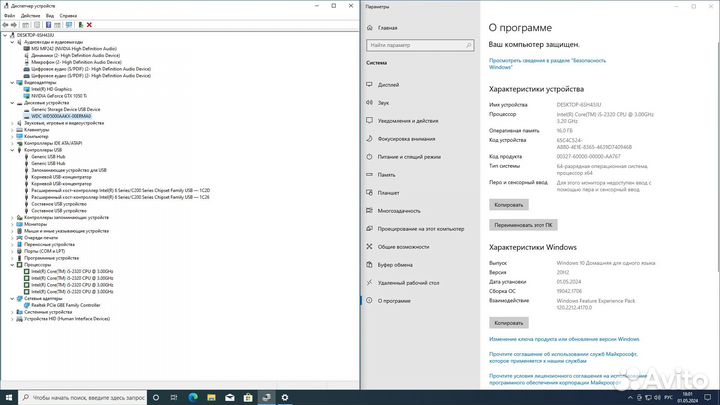Open Фокусировка внимания settings

point(406,139)
